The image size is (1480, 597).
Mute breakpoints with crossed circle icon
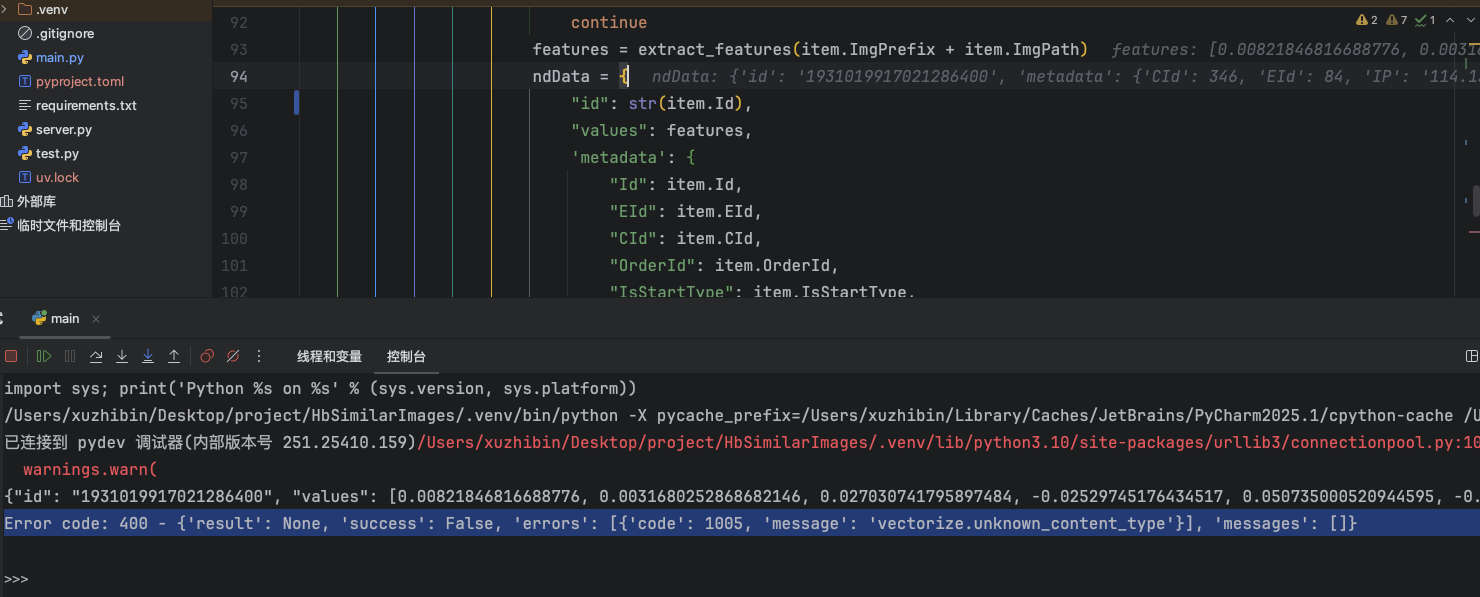click(233, 356)
